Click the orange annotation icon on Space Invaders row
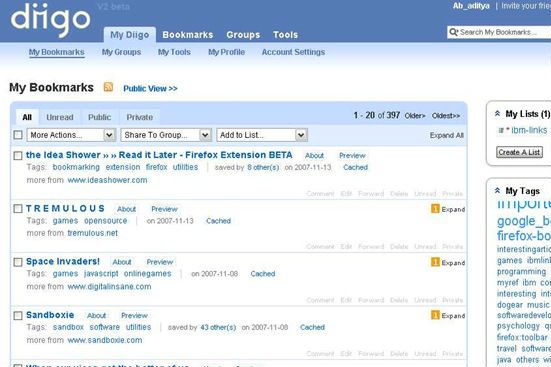The width and height of the screenshot is (551, 367). click(x=435, y=262)
